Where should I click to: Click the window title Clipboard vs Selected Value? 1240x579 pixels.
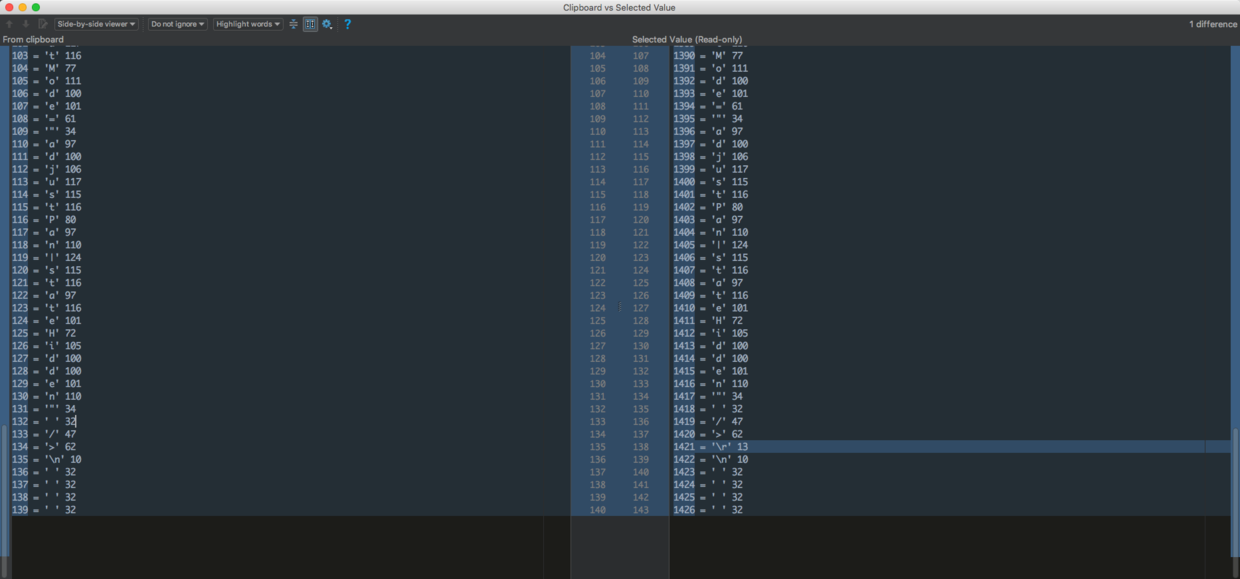click(x=619, y=7)
